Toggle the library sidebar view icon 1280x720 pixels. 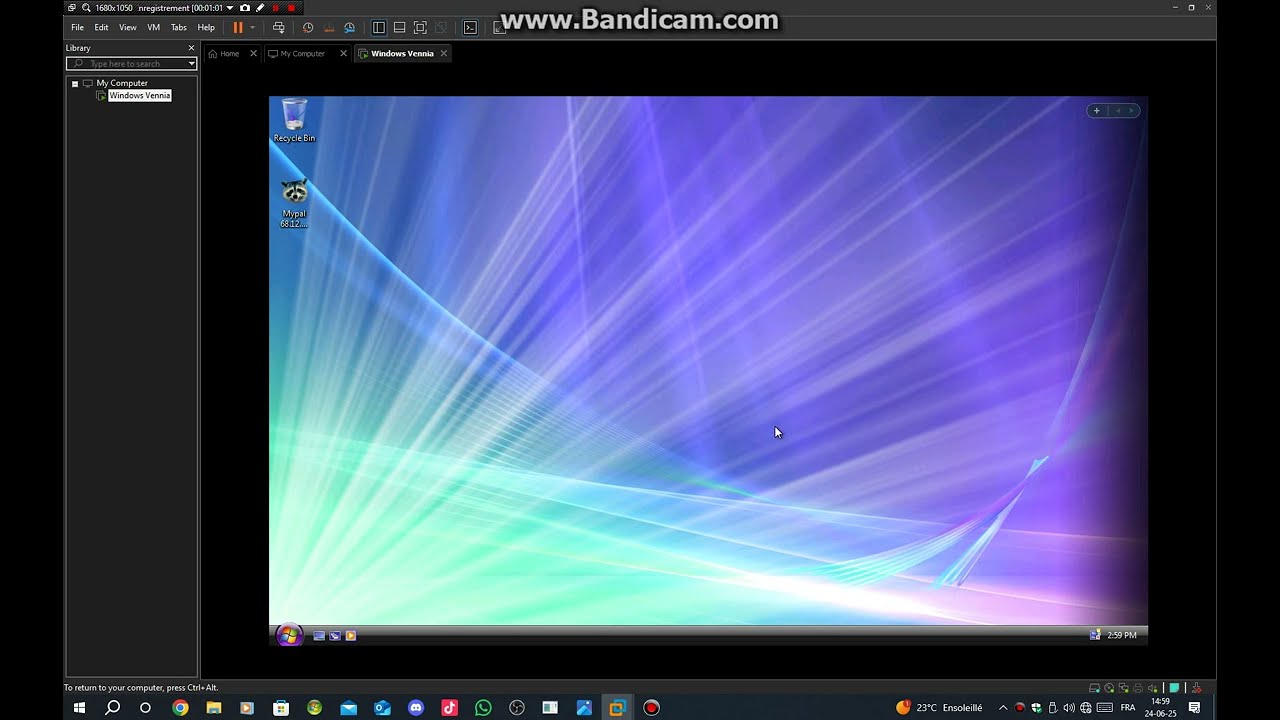(379, 28)
